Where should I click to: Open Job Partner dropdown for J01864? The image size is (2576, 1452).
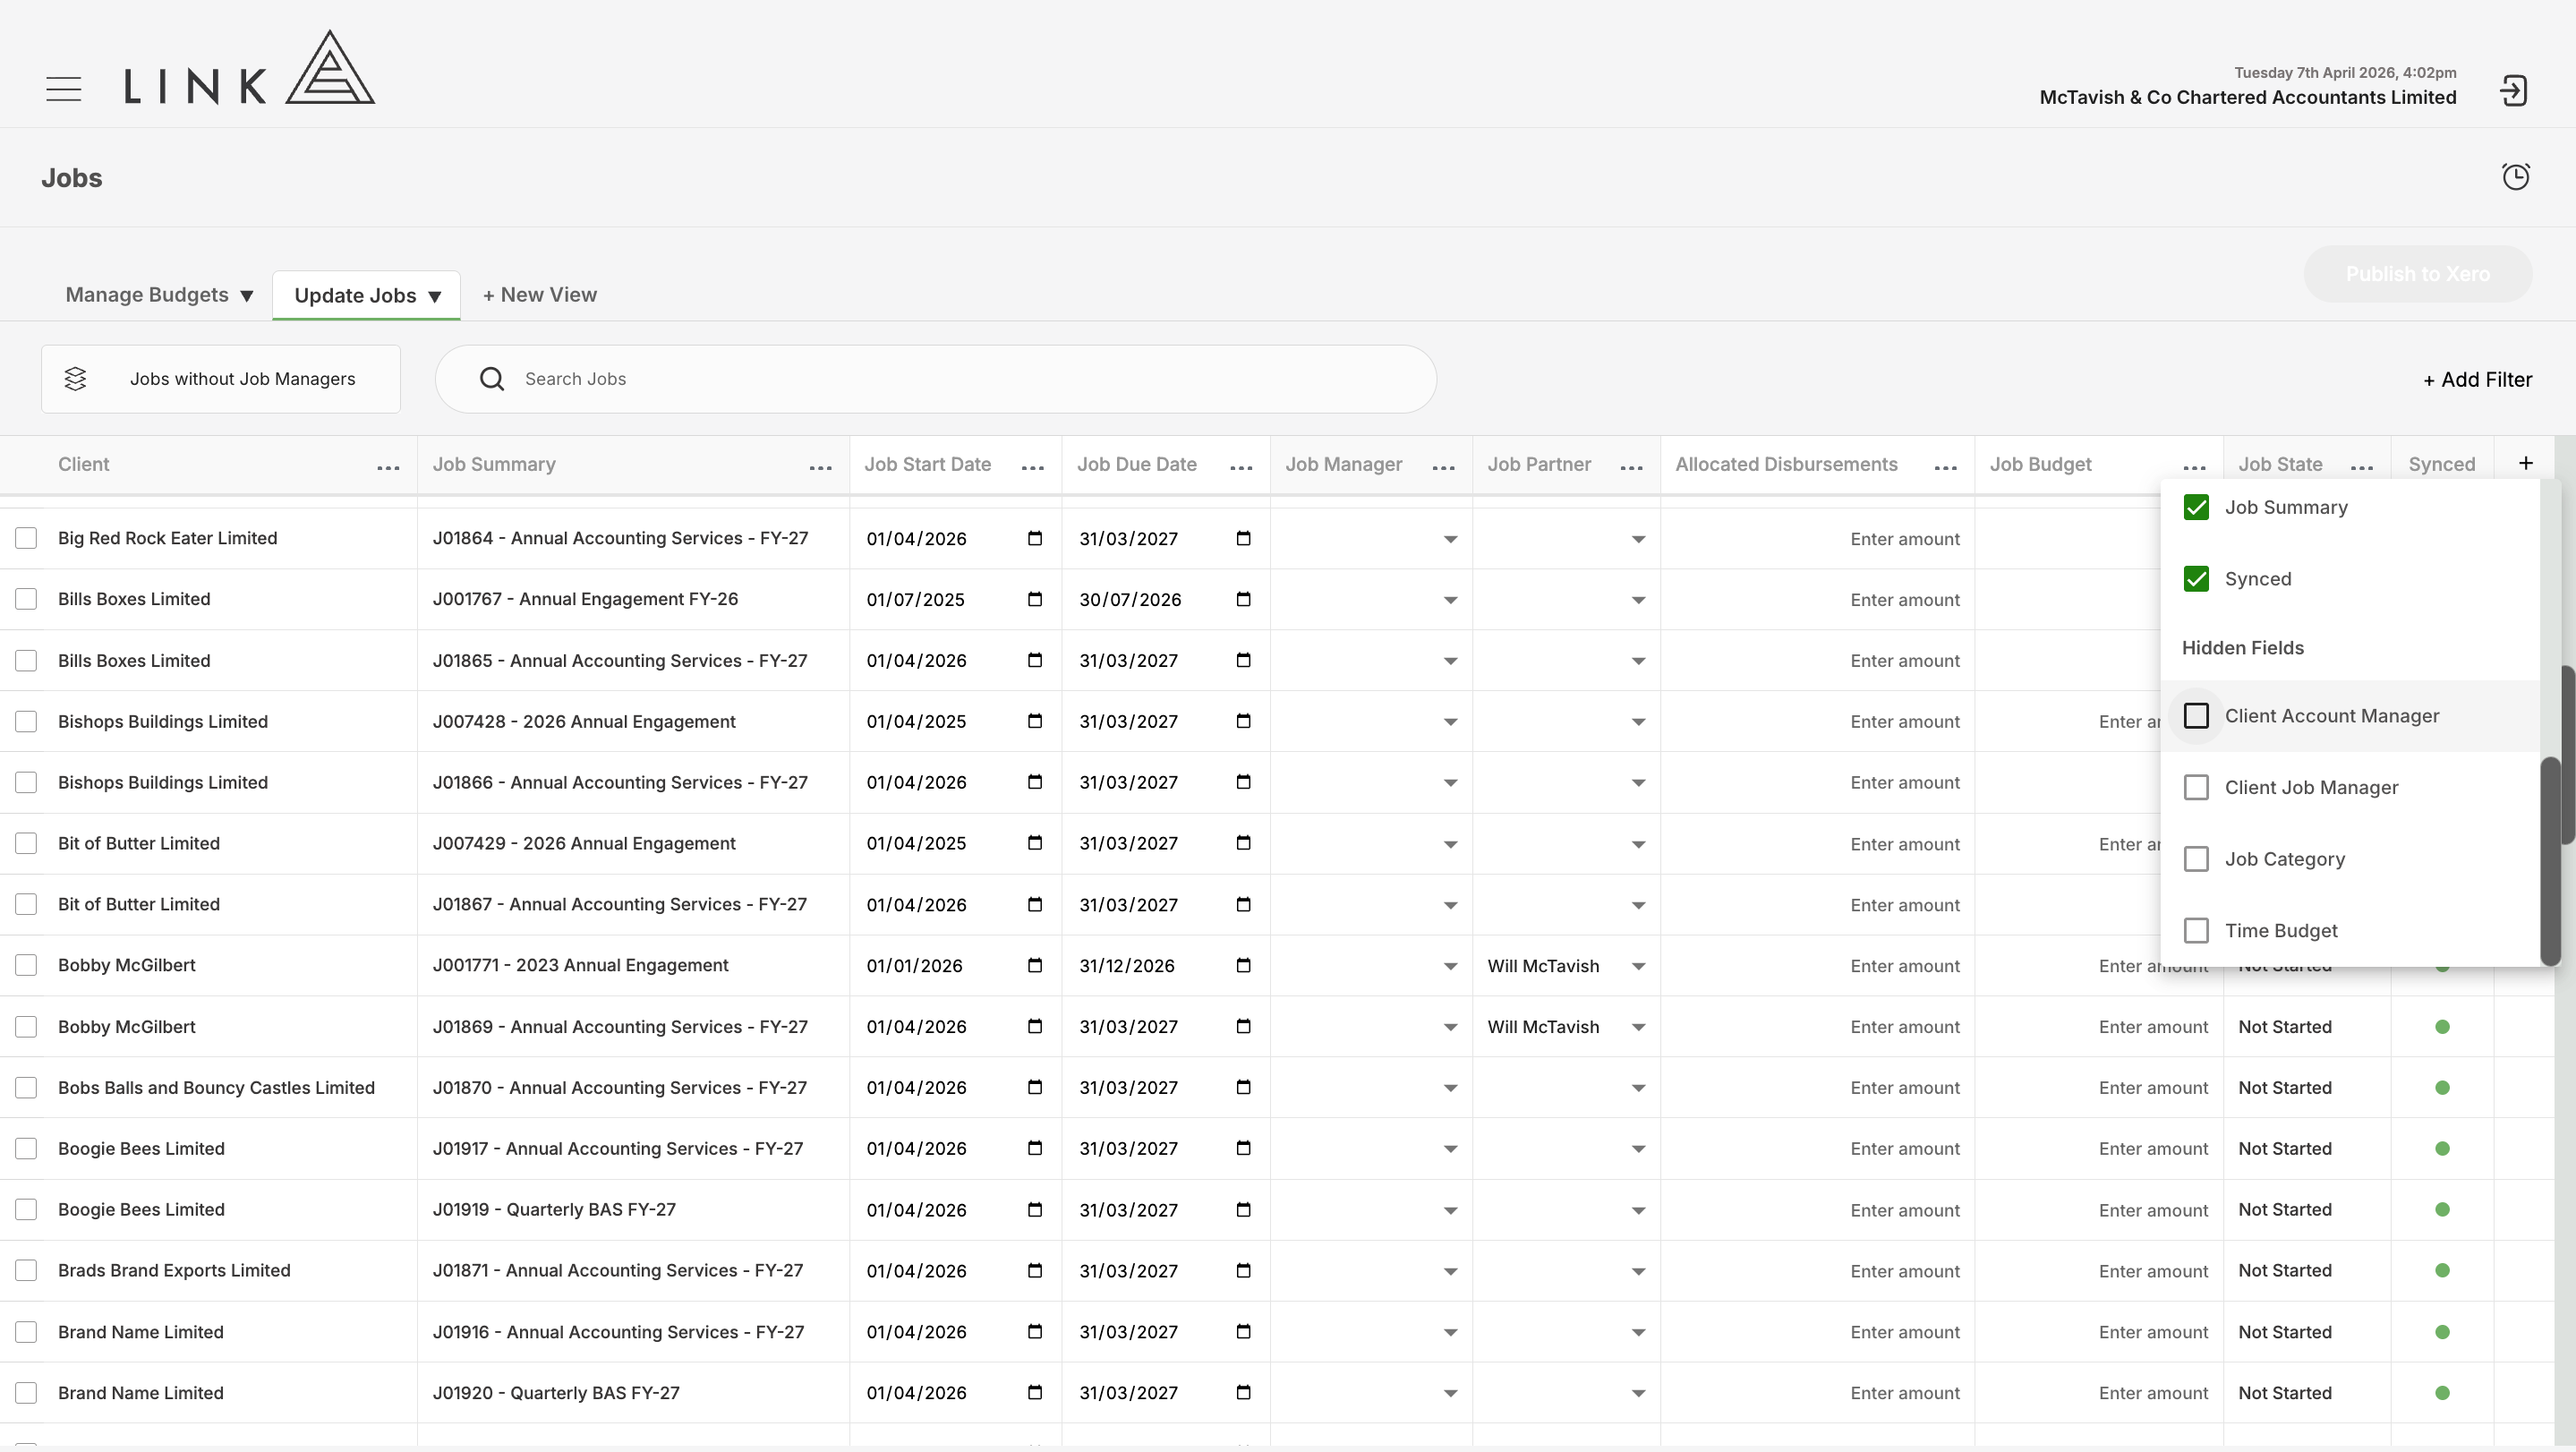coord(1638,540)
